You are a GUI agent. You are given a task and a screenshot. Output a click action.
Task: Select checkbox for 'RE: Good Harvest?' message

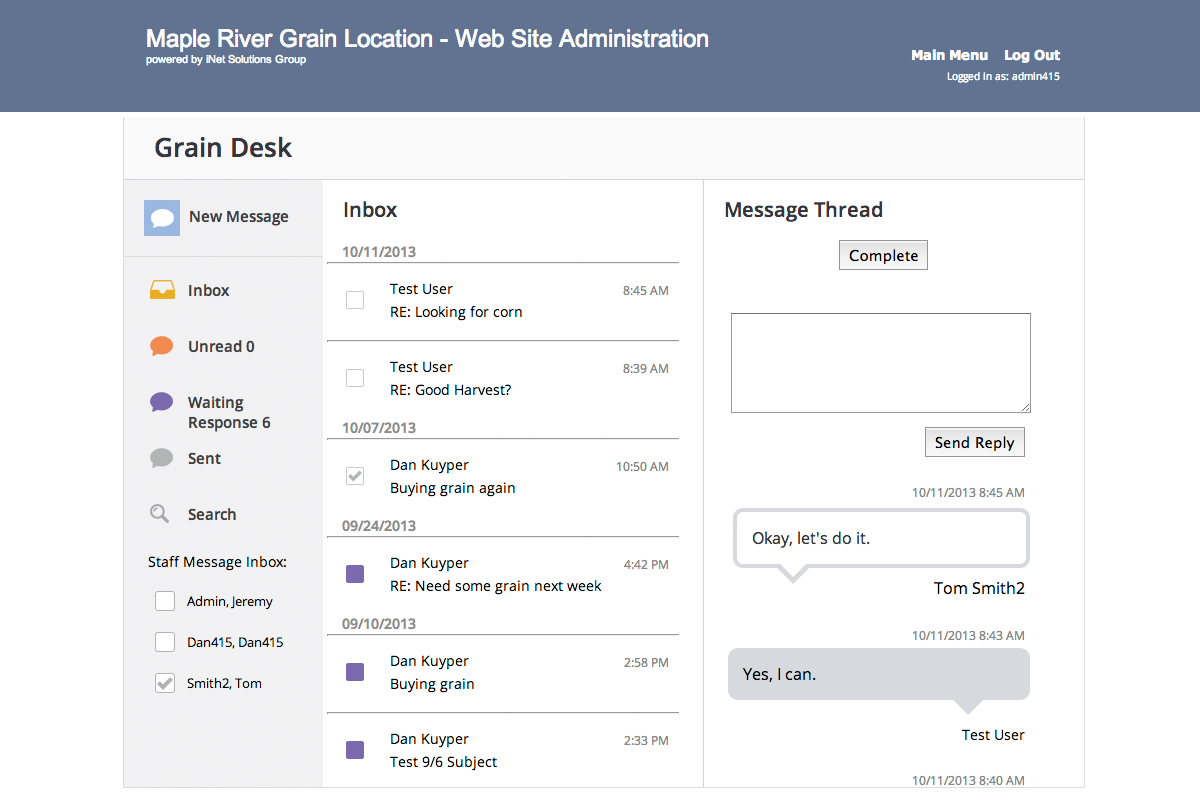point(355,378)
